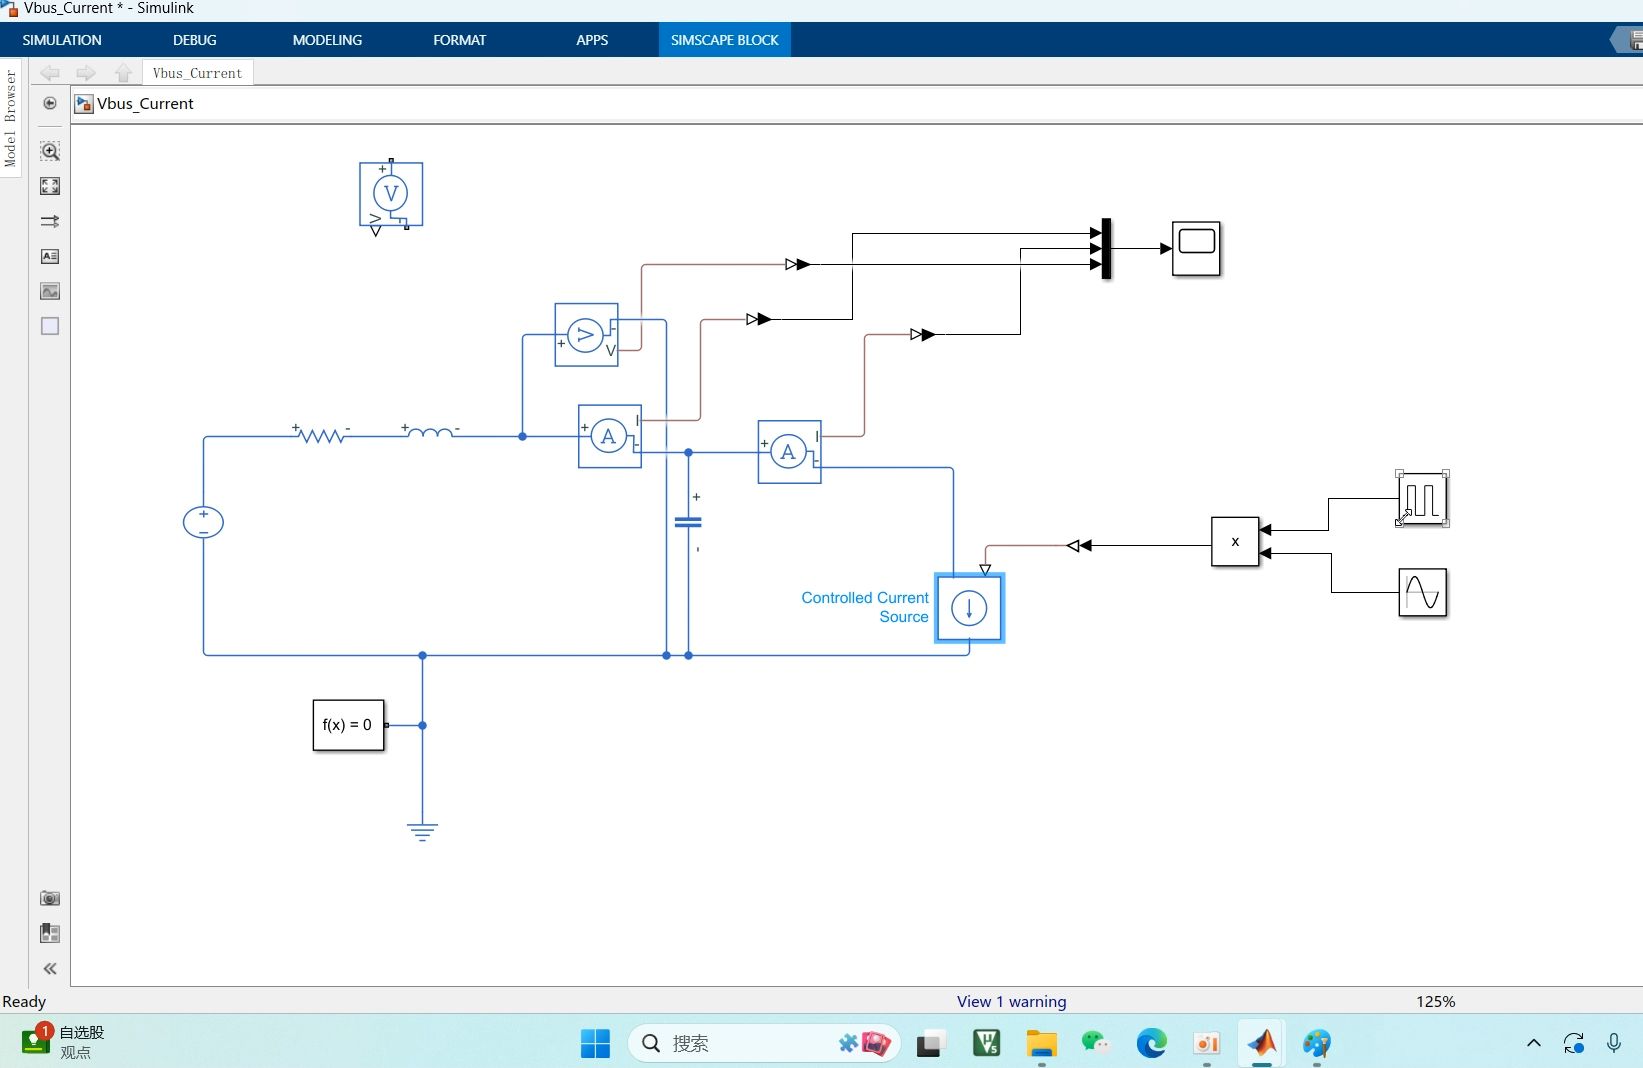Click the Fit to View icon
Viewport: 1643px width, 1068px height.
[50, 186]
